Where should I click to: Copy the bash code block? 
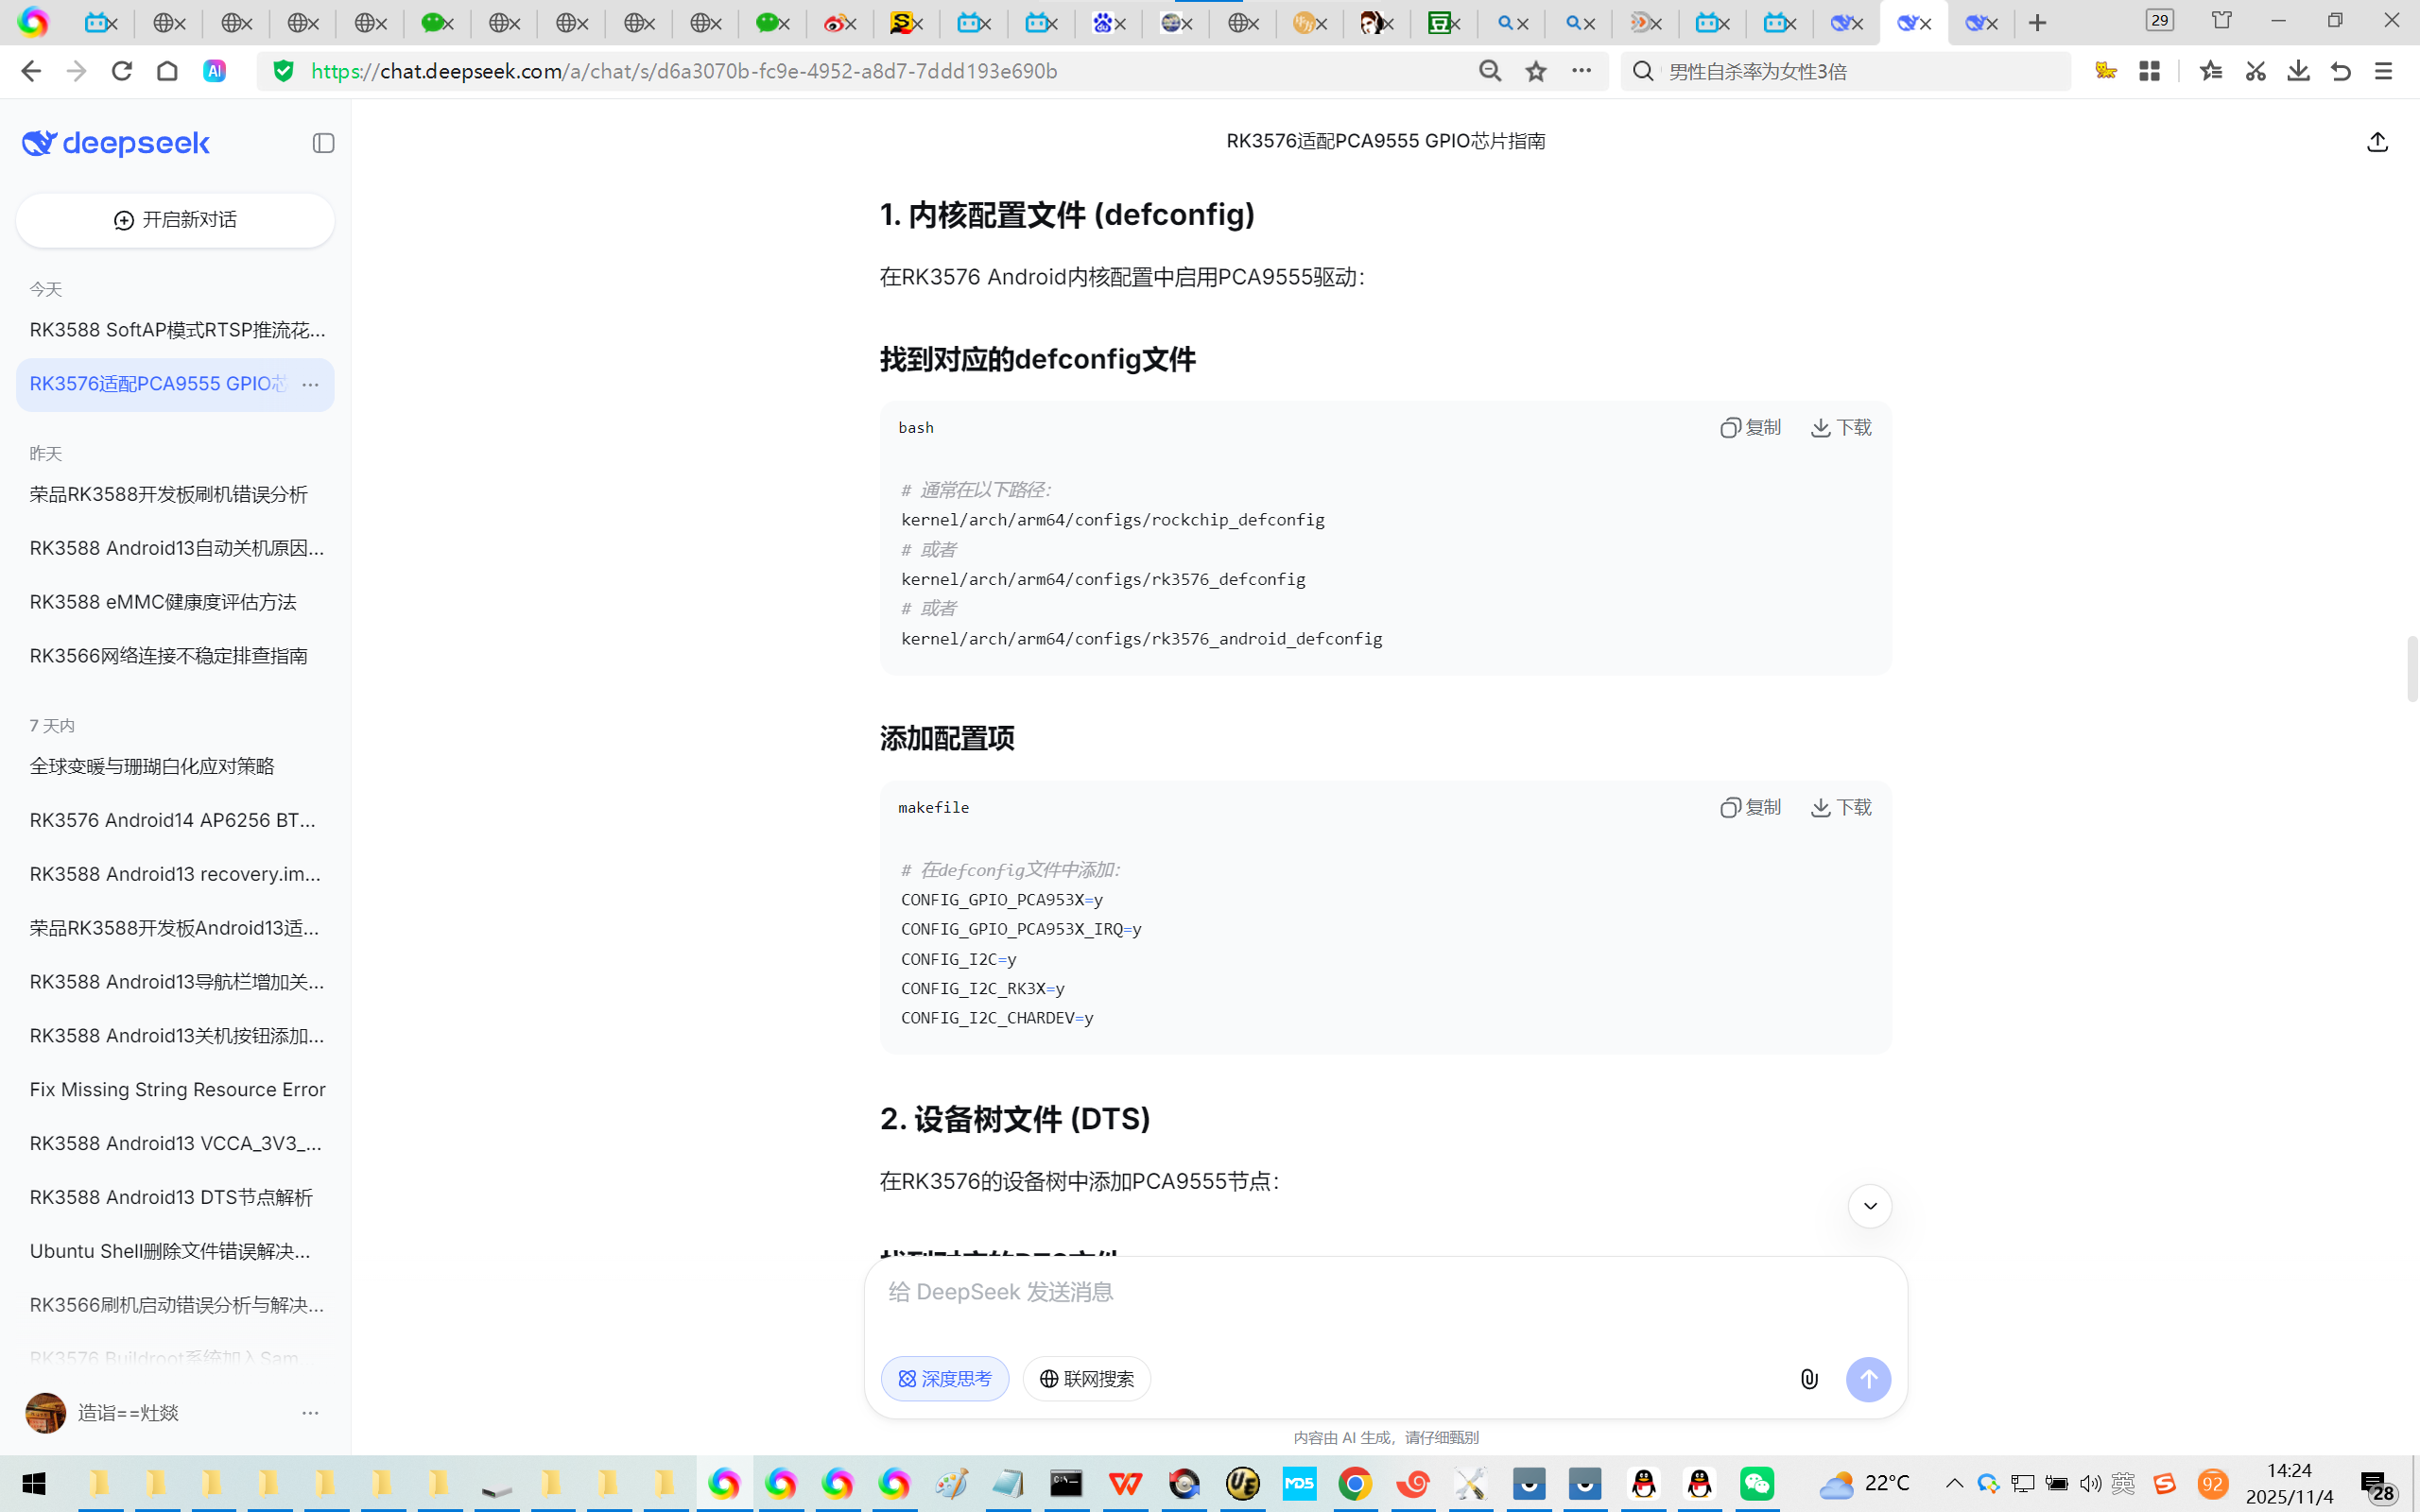tap(1750, 428)
